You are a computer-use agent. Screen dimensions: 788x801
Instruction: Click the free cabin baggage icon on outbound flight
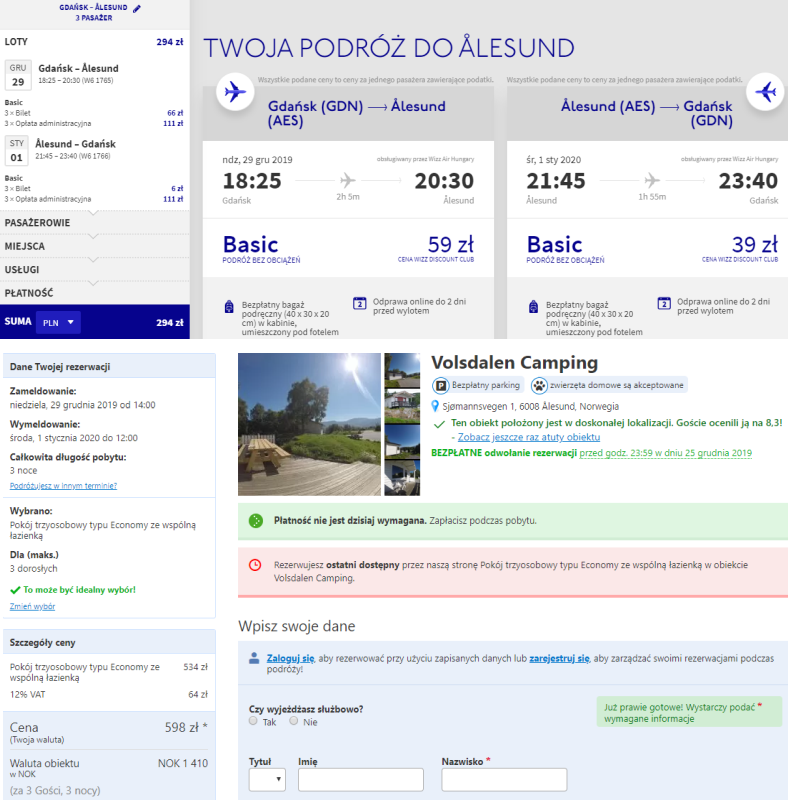tap(229, 305)
